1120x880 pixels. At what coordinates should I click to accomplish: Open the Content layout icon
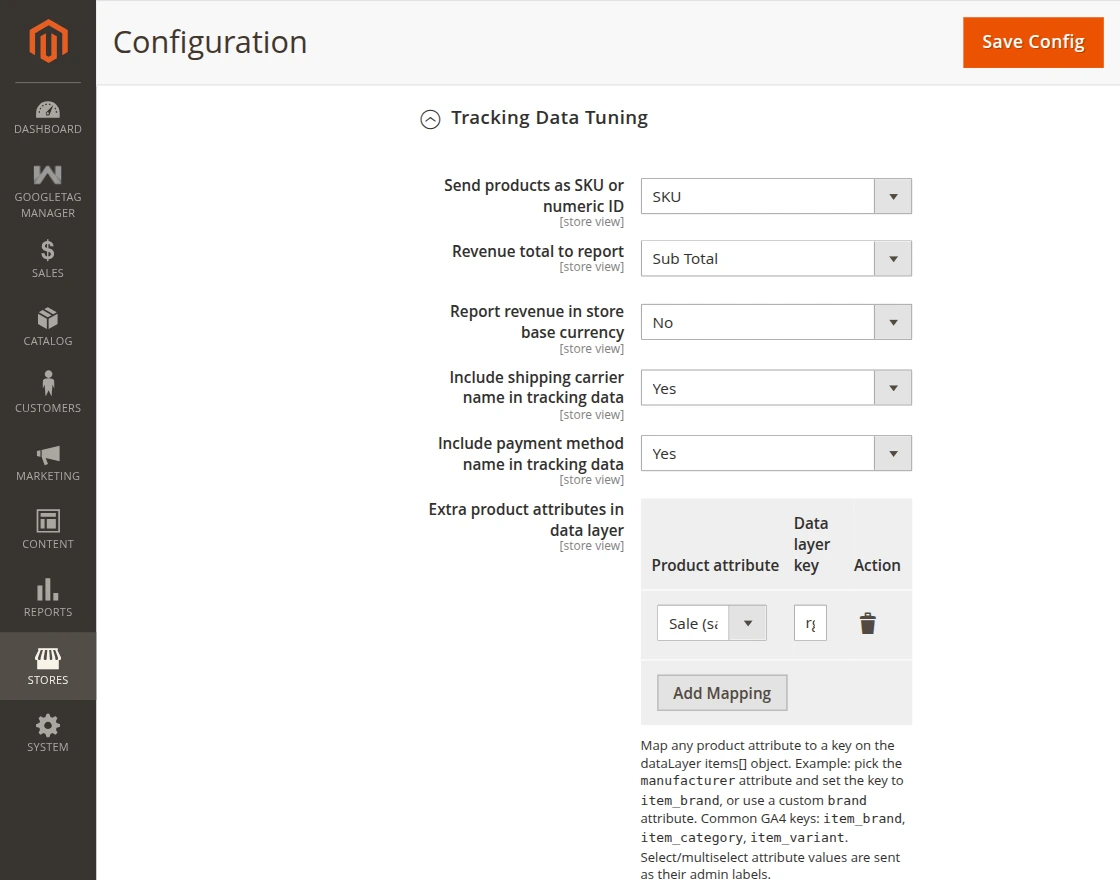48,521
